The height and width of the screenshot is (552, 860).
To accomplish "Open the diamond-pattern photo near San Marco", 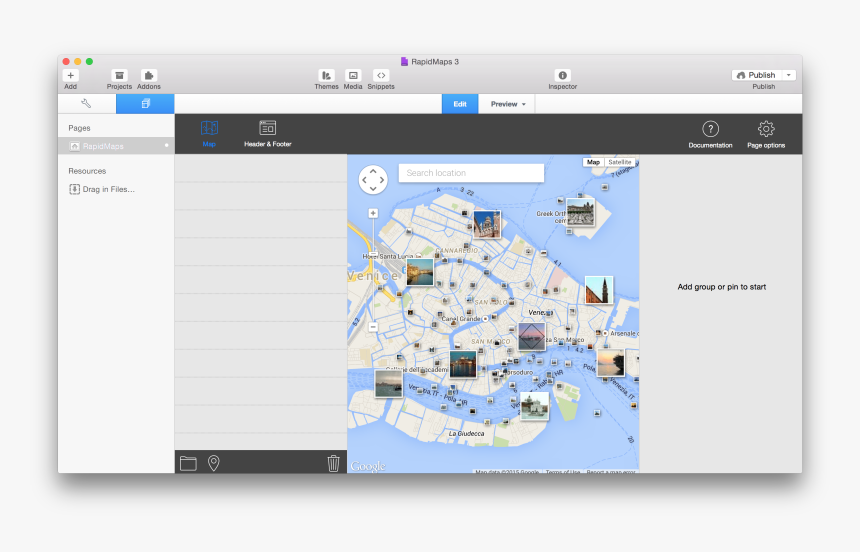I will (x=531, y=336).
